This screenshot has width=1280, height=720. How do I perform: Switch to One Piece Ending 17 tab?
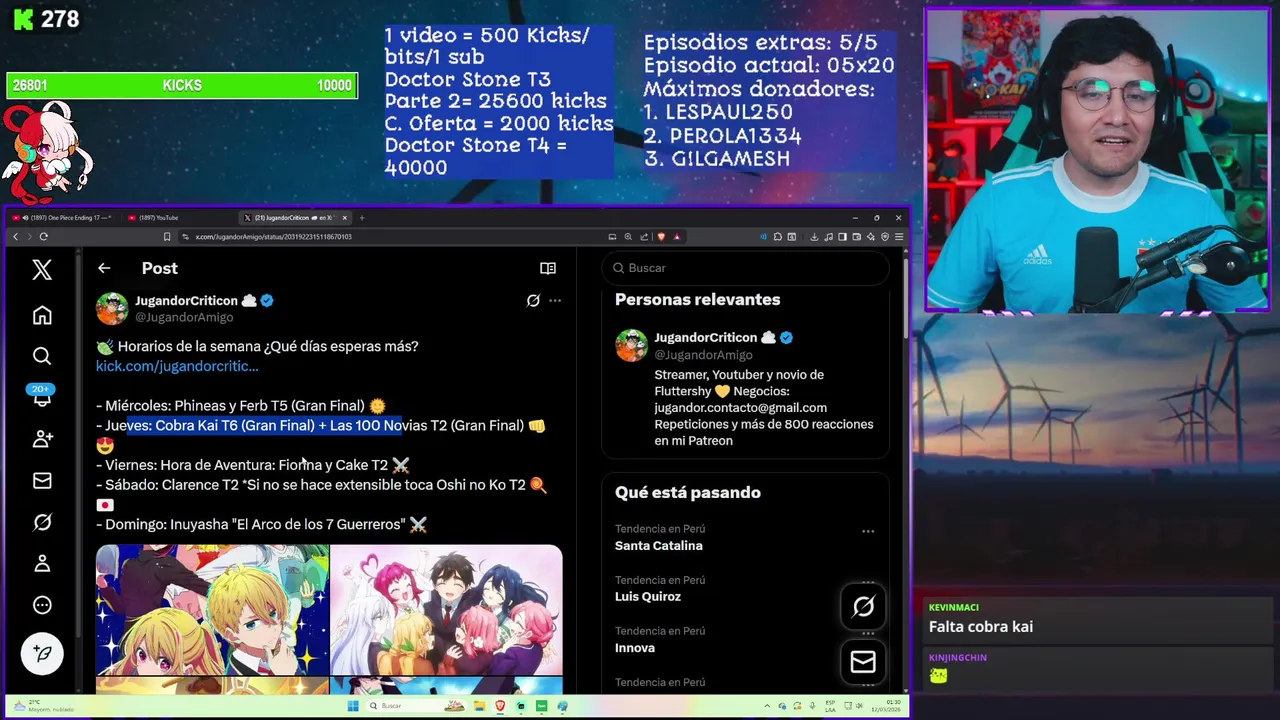[x=61, y=217]
